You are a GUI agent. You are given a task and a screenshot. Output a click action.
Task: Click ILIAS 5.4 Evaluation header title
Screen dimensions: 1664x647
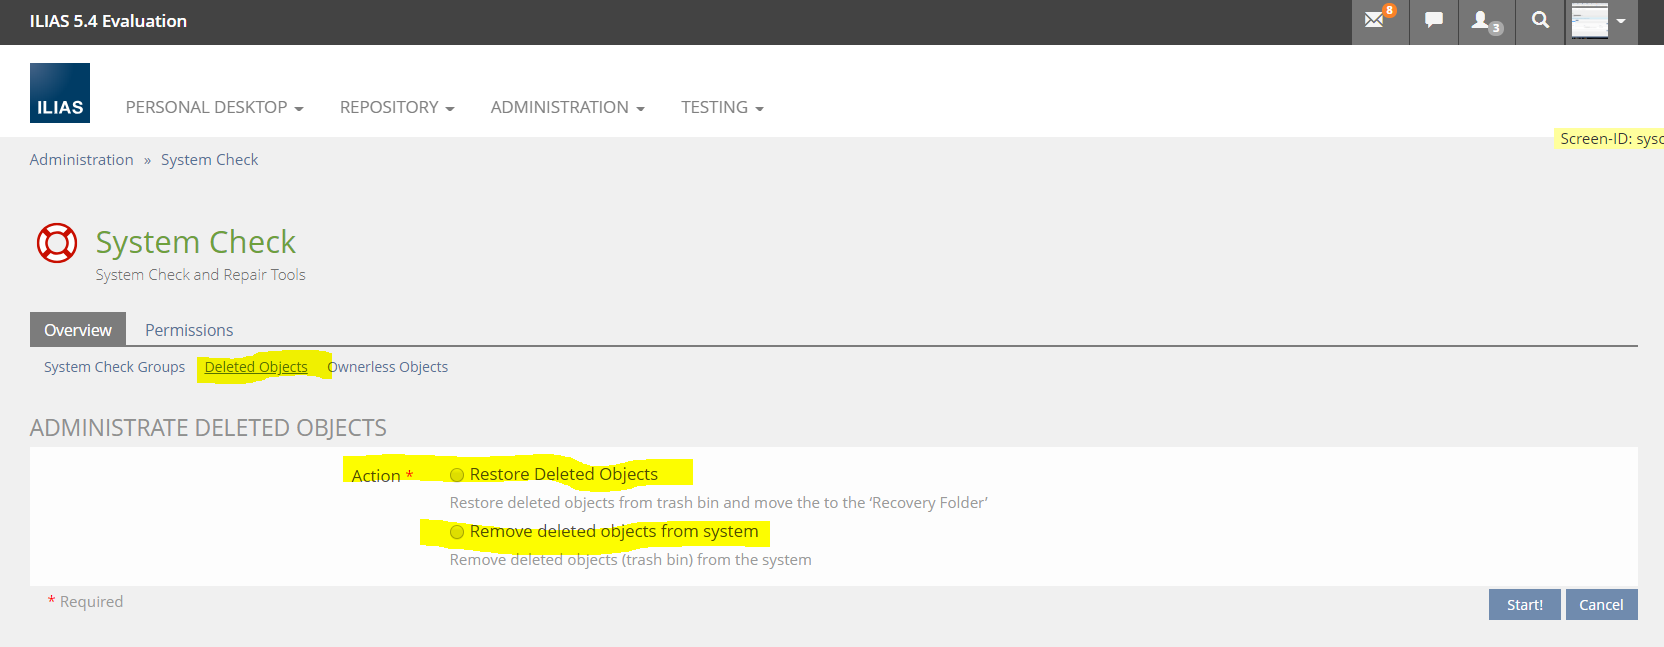108,21
